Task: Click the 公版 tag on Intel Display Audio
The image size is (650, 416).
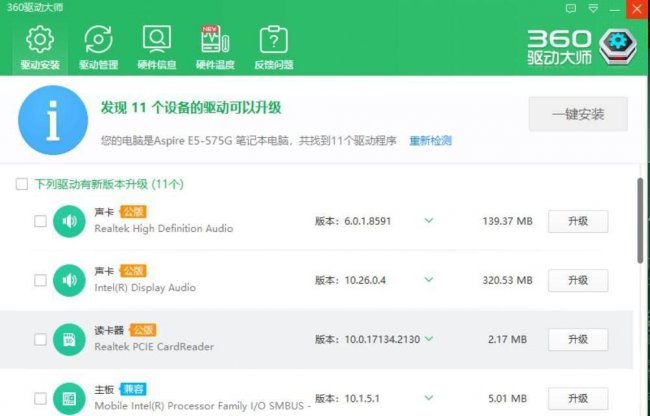Action: tap(133, 271)
